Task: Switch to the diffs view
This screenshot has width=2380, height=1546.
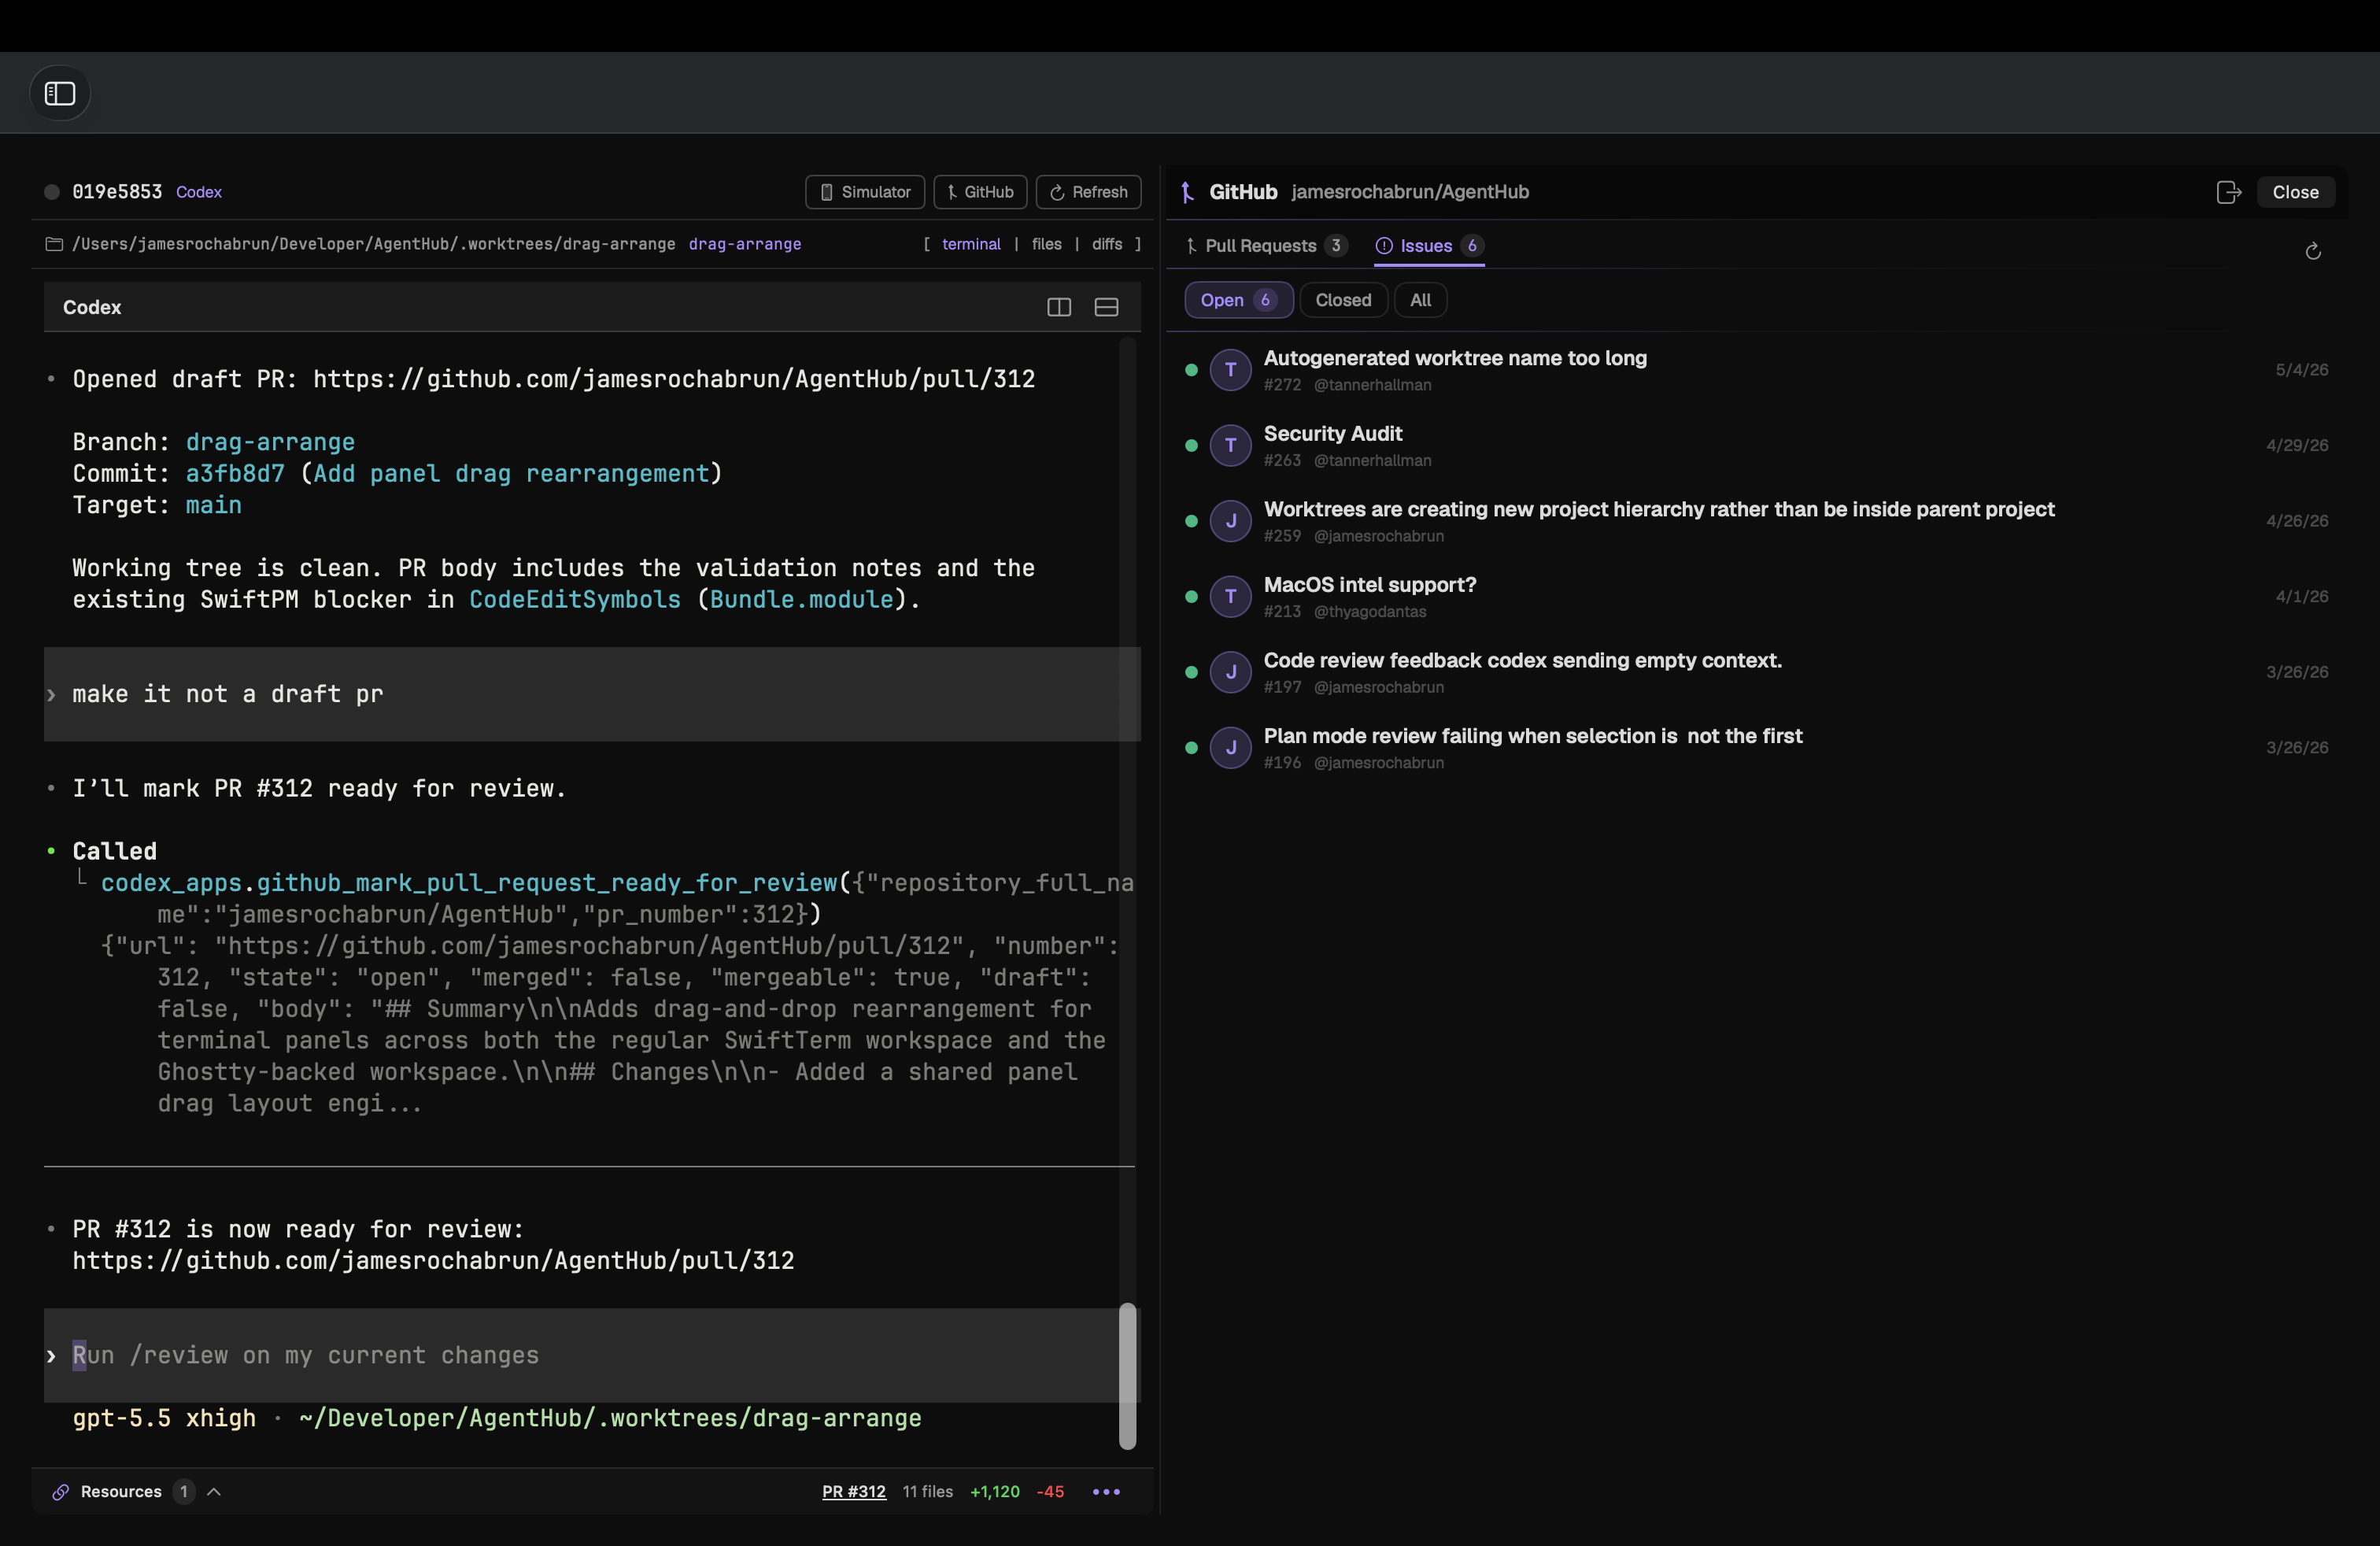Action: 1106,244
